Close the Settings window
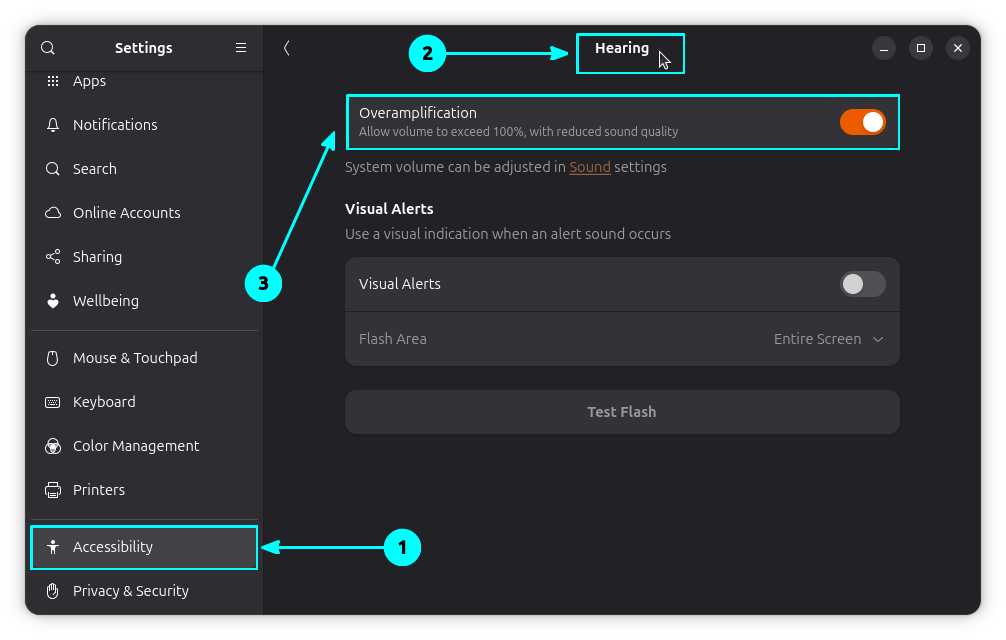This screenshot has width=1006, height=640. pos(958,48)
